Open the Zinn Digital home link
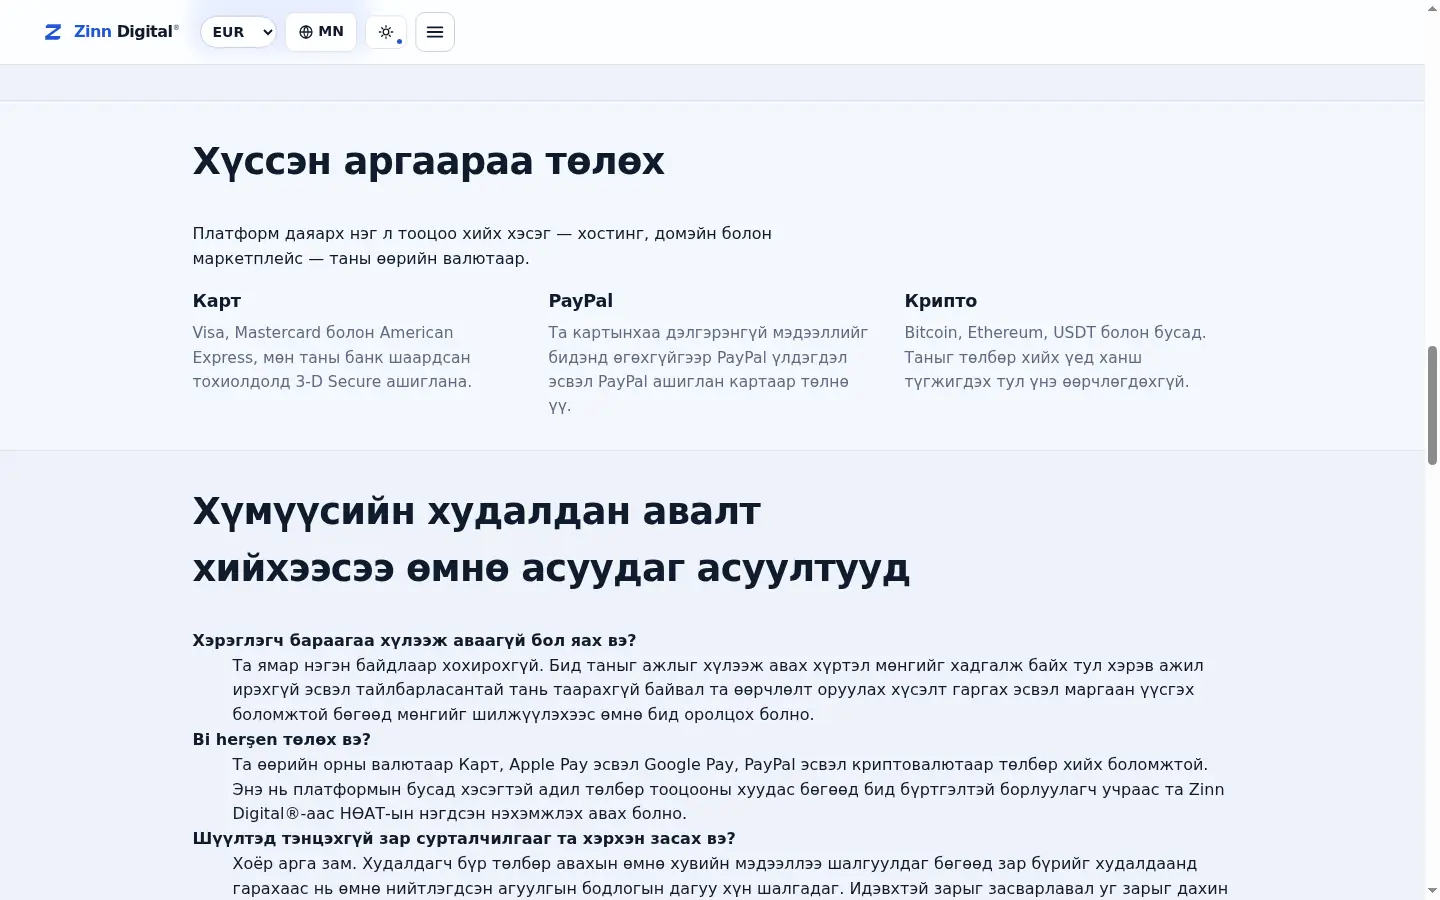Screen dimensions: 1440x900 pyautogui.click(x=112, y=32)
